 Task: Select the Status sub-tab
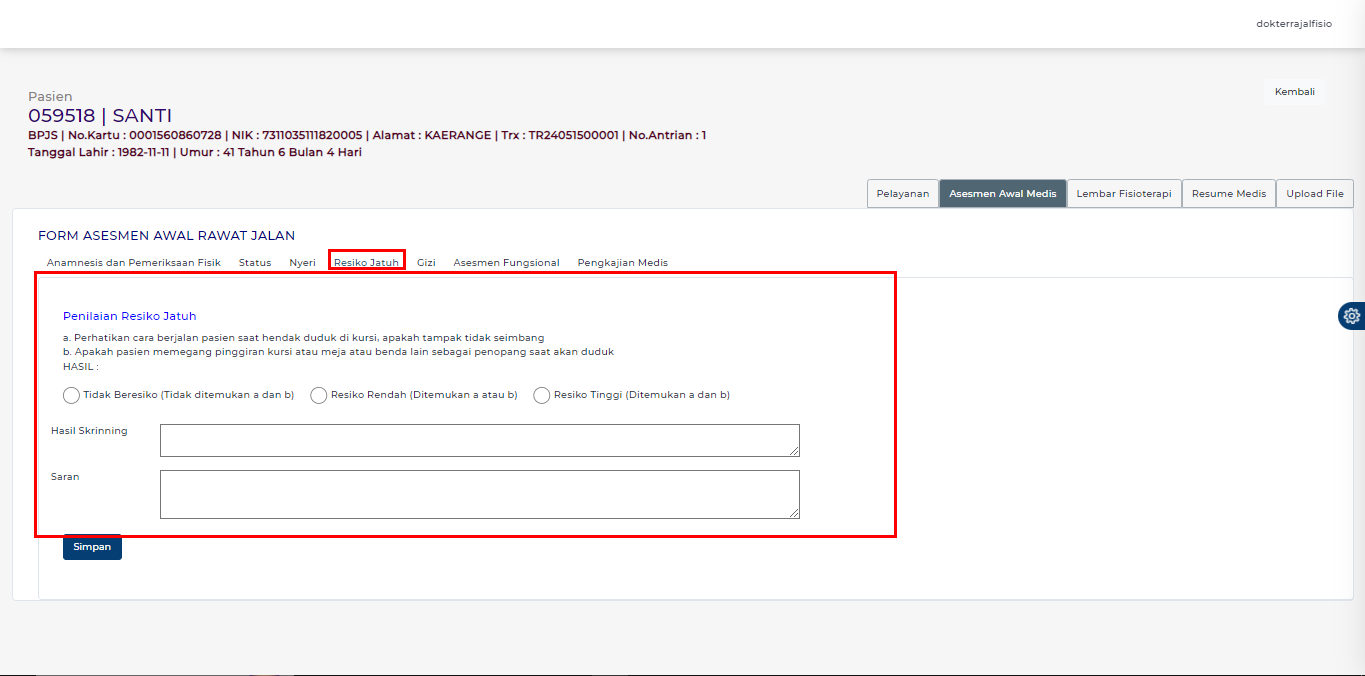click(255, 263)
